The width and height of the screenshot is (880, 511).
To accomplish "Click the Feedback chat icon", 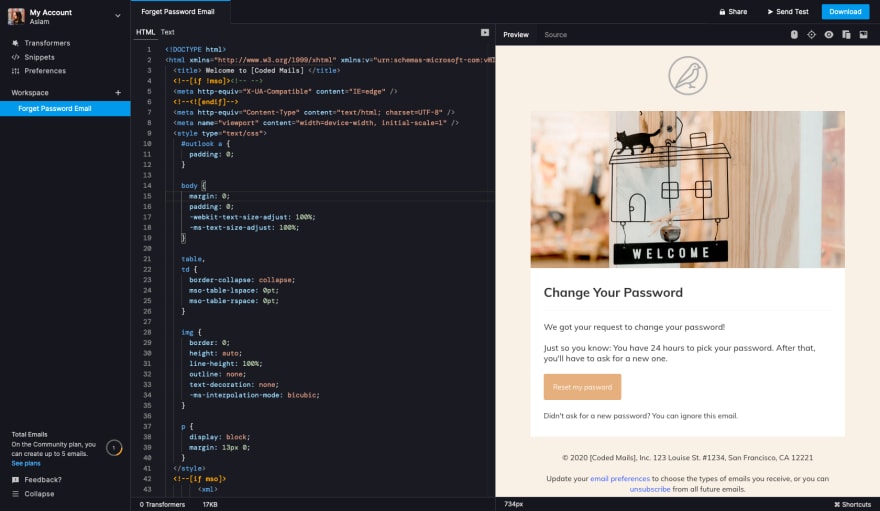I will tap(15, 480).
